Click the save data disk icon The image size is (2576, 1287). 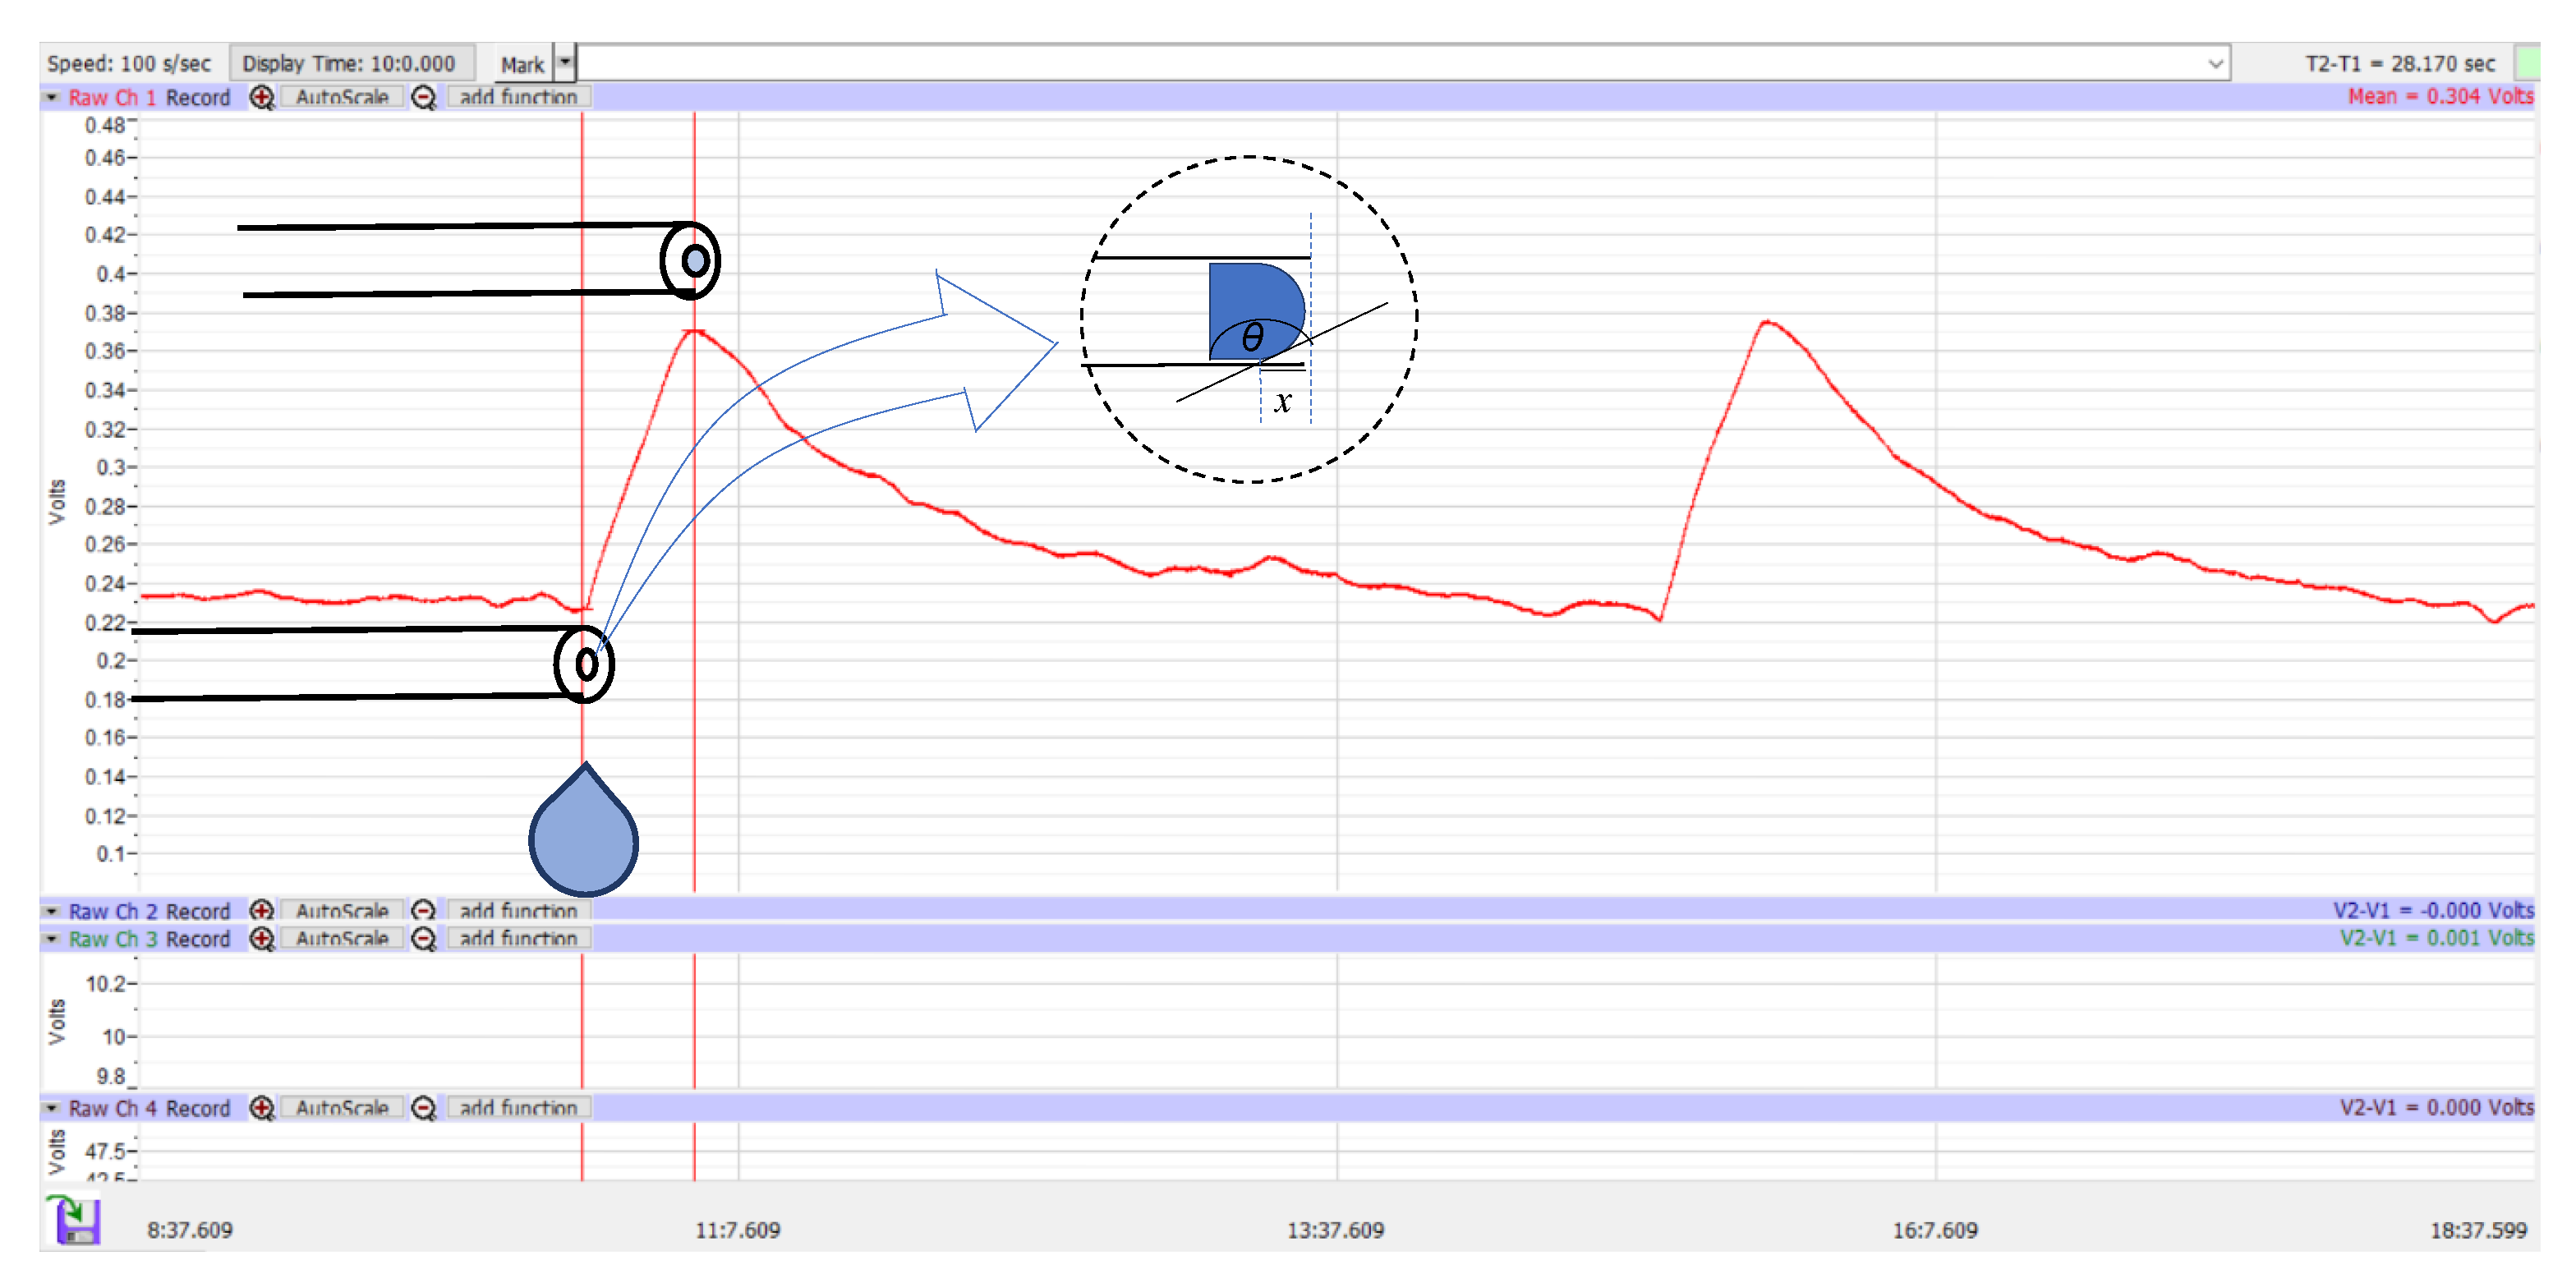coord(76,1220)
